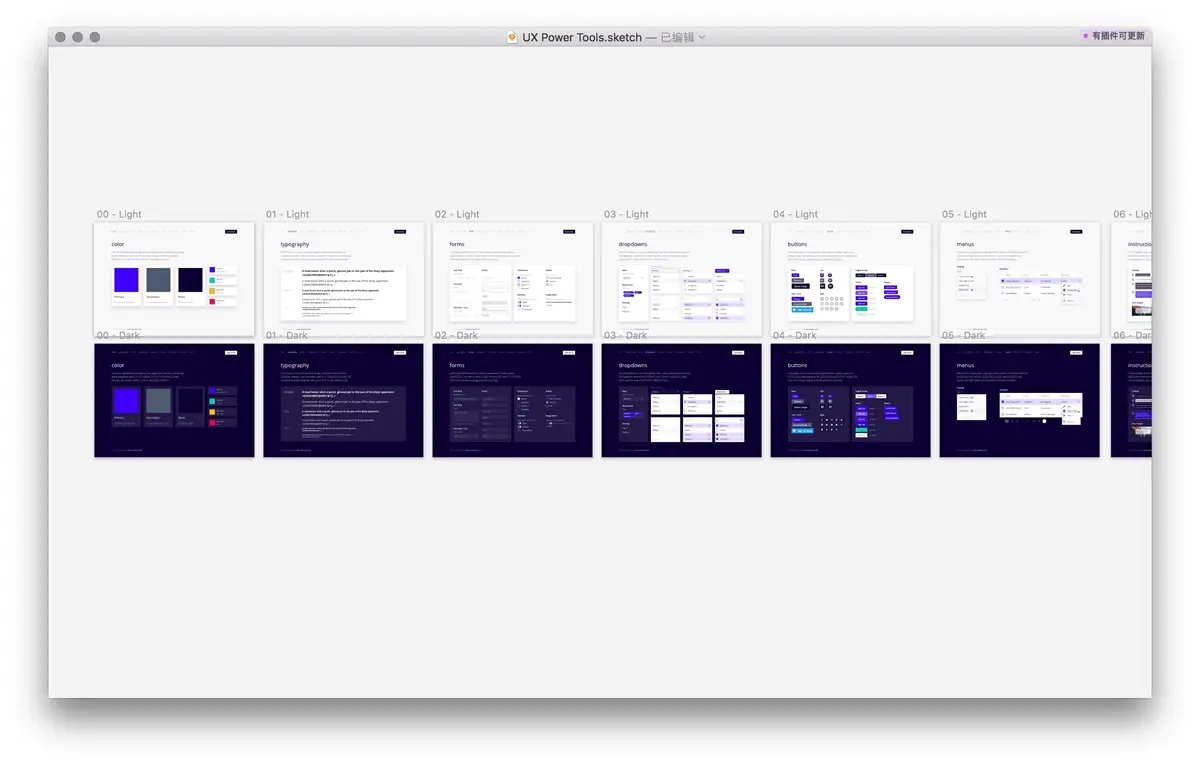Click the typography sample card in 01 - Dark
The height and width of the screenshot is (767, 1200).
343,414
